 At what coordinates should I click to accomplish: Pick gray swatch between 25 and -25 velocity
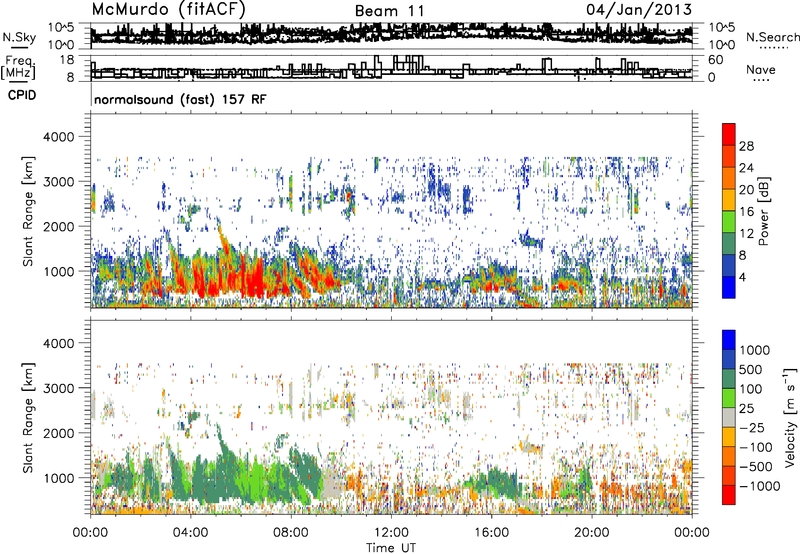click(729, 417)
